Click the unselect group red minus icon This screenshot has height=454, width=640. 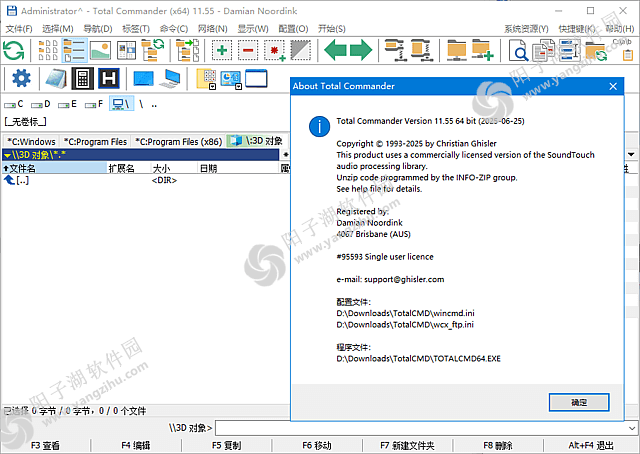coord(248,51)
